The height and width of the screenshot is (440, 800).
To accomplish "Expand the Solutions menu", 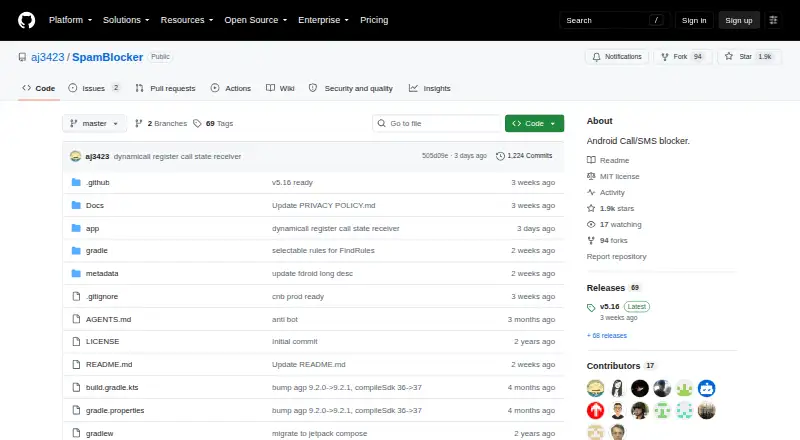I will pos(126,20).
